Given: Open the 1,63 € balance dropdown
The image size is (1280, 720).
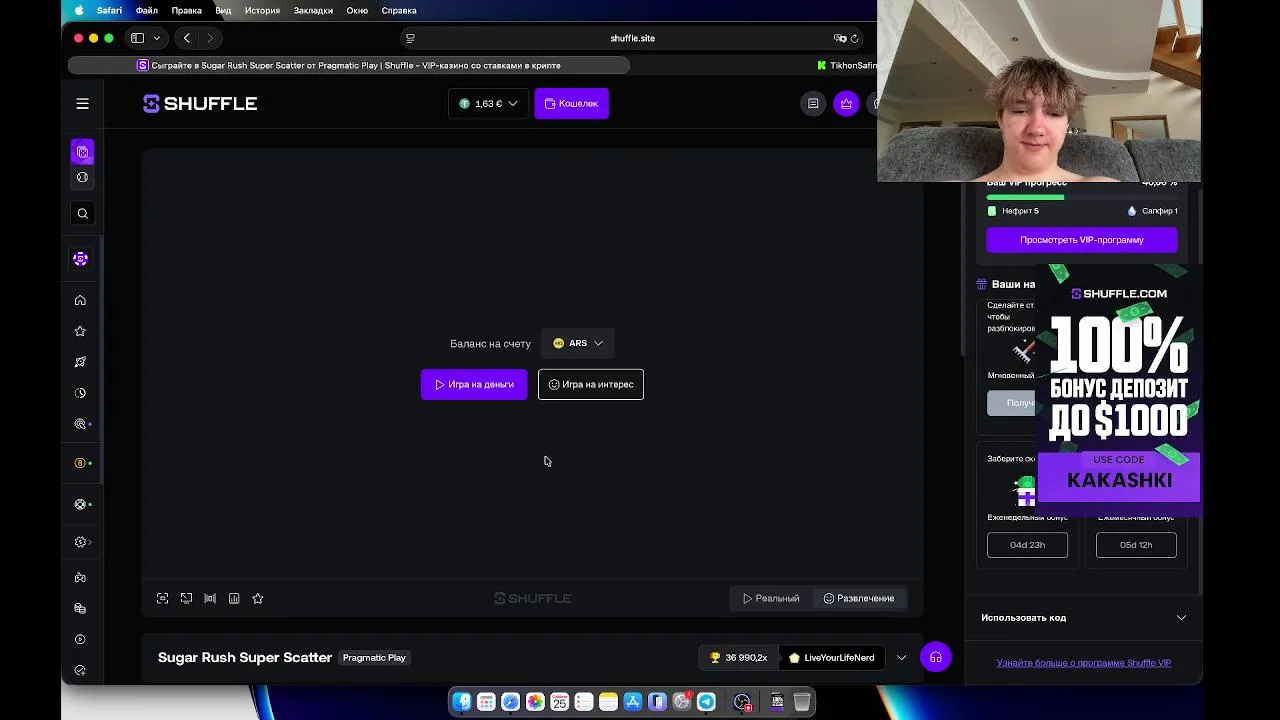Looking at the screenshot, I should (488, 104).
